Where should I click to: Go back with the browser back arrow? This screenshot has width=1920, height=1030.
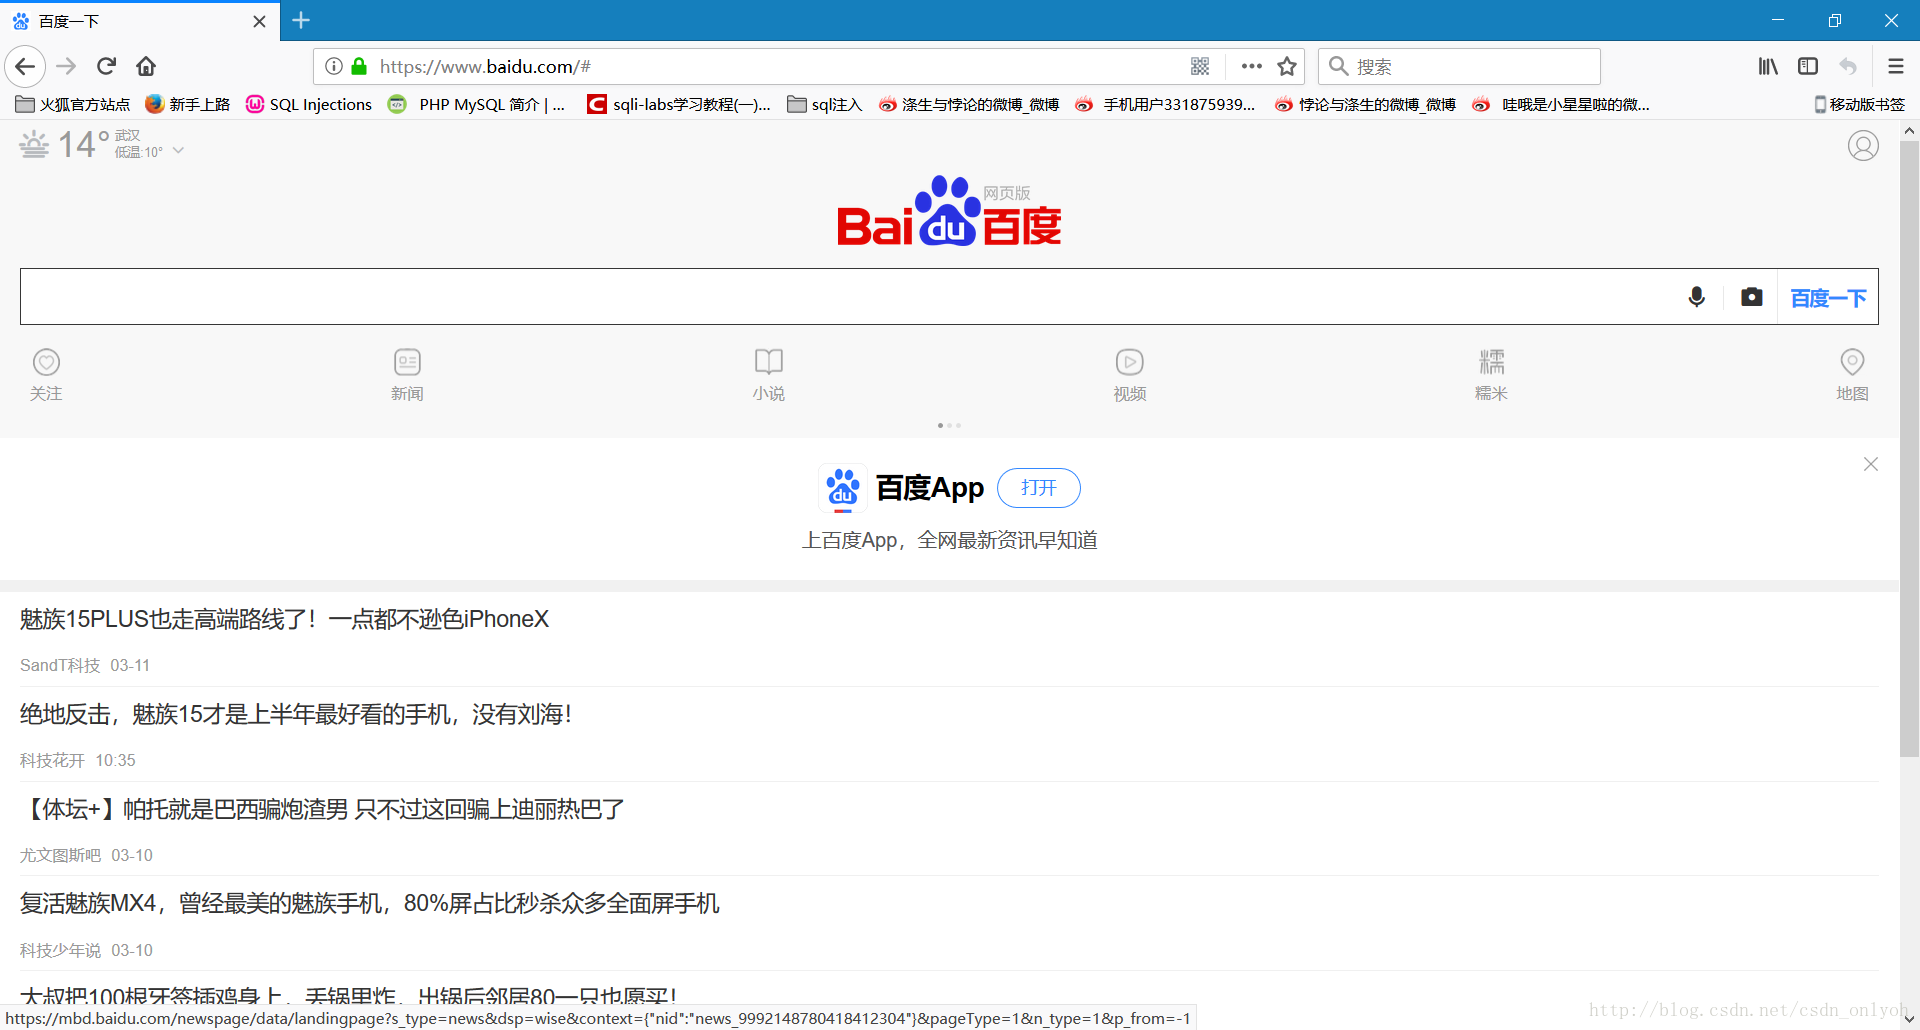(25, 67)
